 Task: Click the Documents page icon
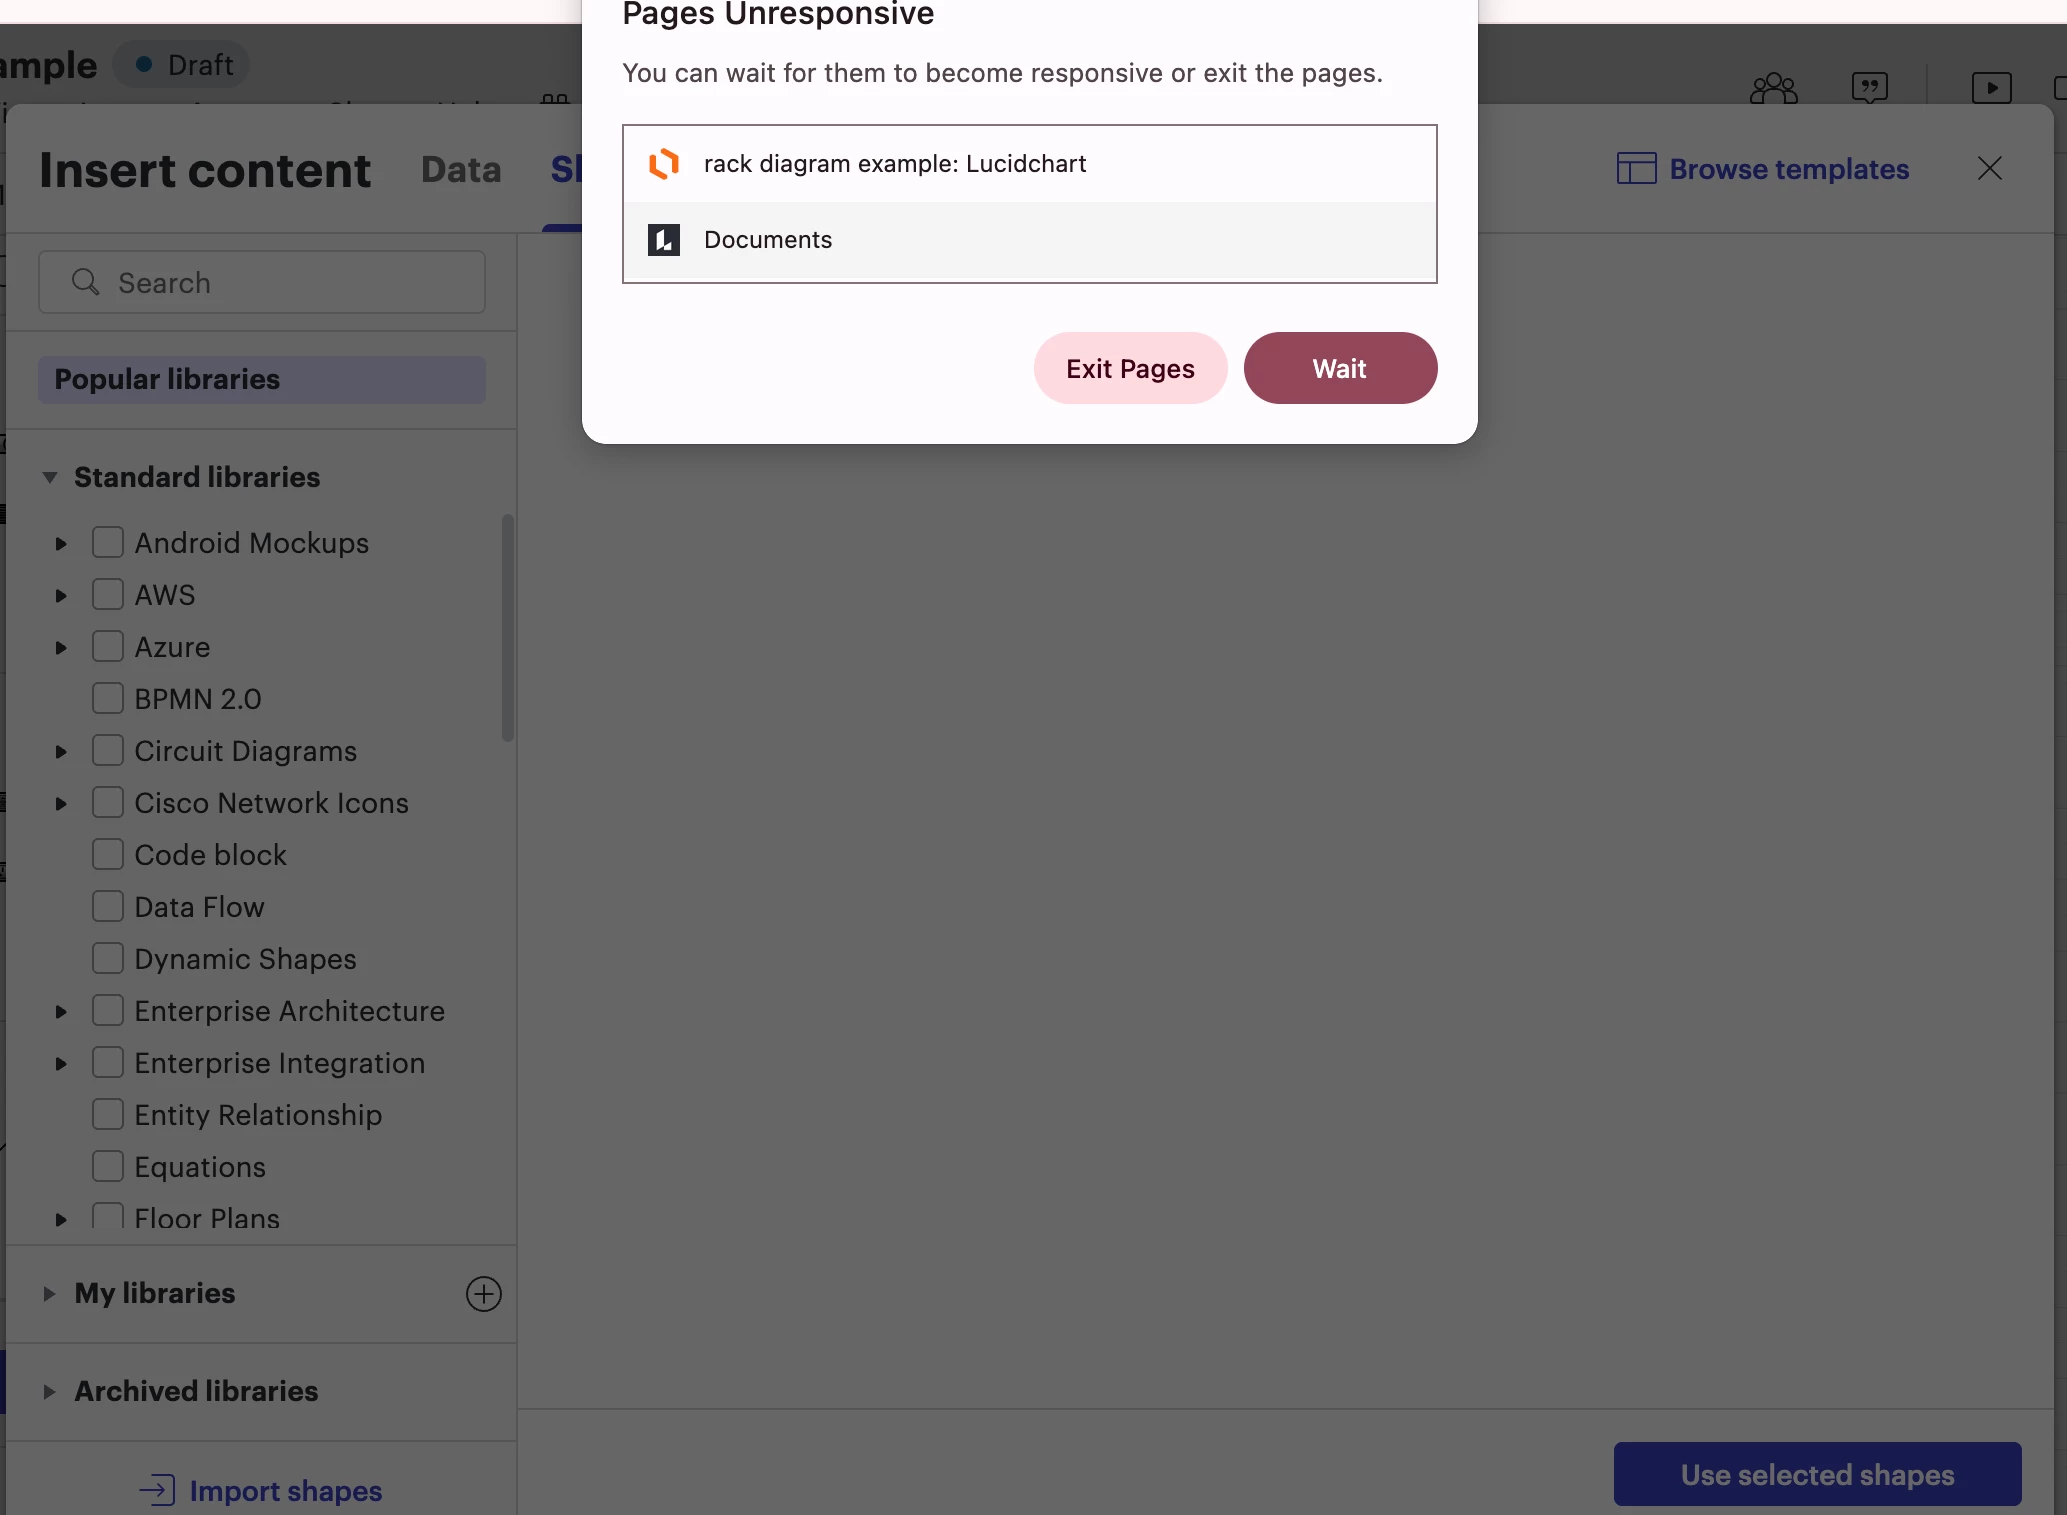point(664,240)
